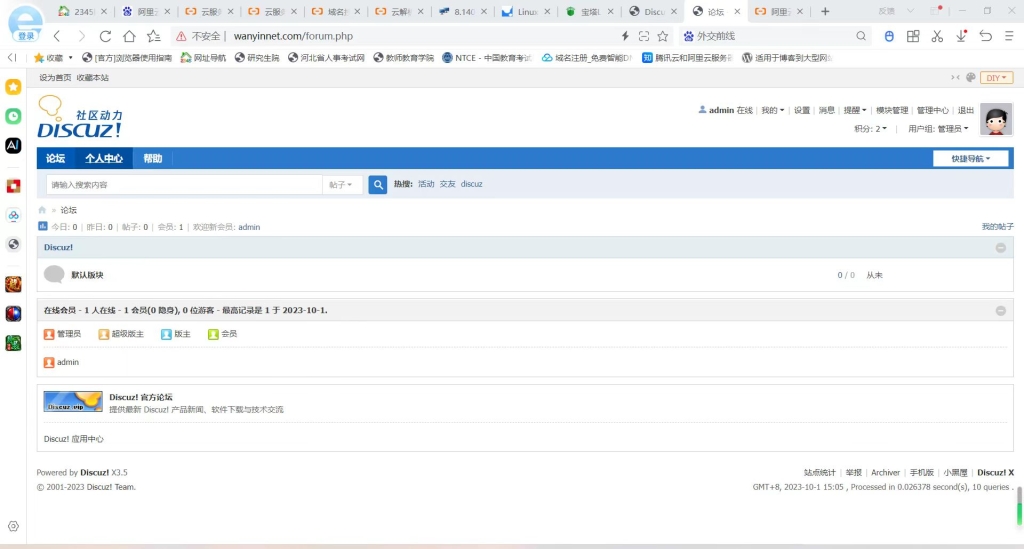Expand the 提醒 notifications dropdown
1024x549 pixels.
tap(855, 110)
